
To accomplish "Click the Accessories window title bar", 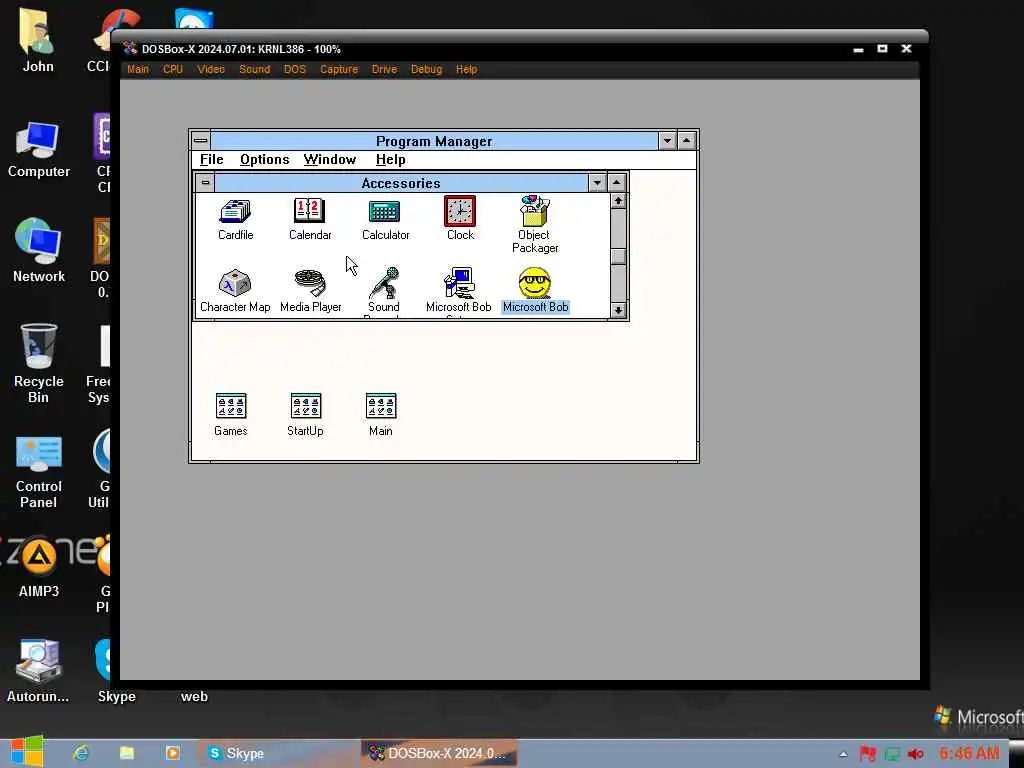I will pos(401,183).
